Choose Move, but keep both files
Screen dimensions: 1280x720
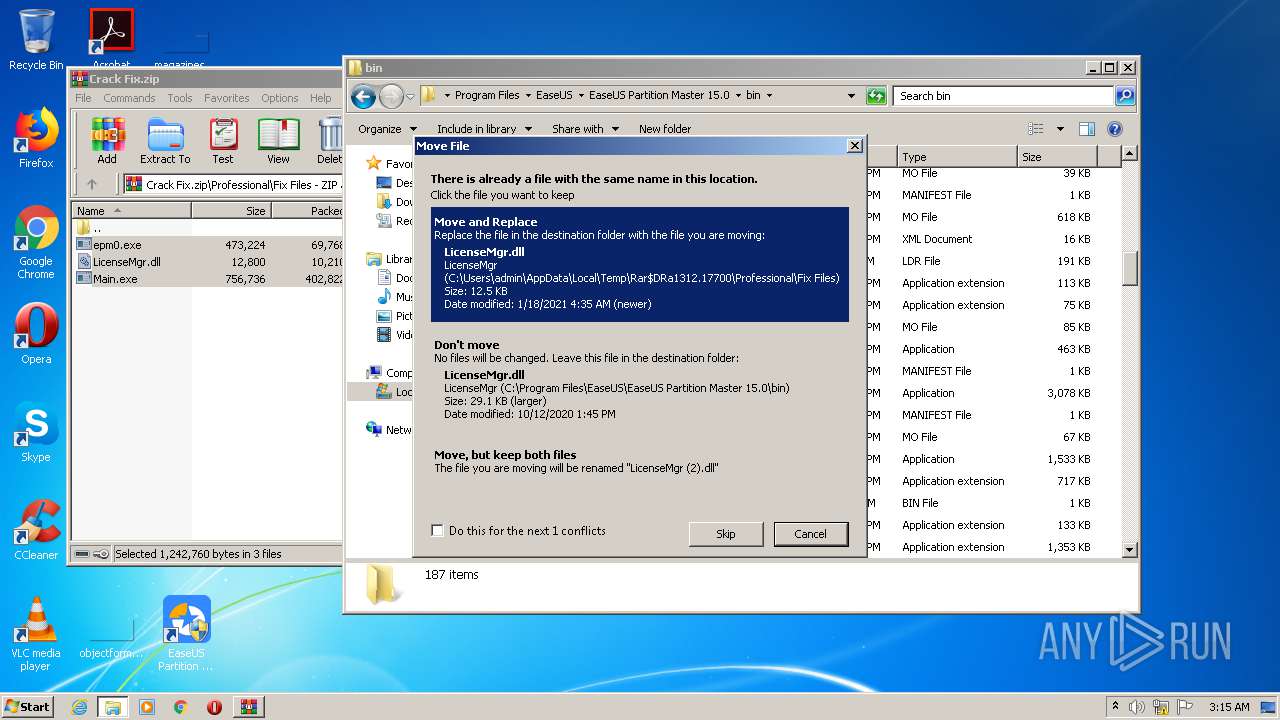[x=640, y=461]
